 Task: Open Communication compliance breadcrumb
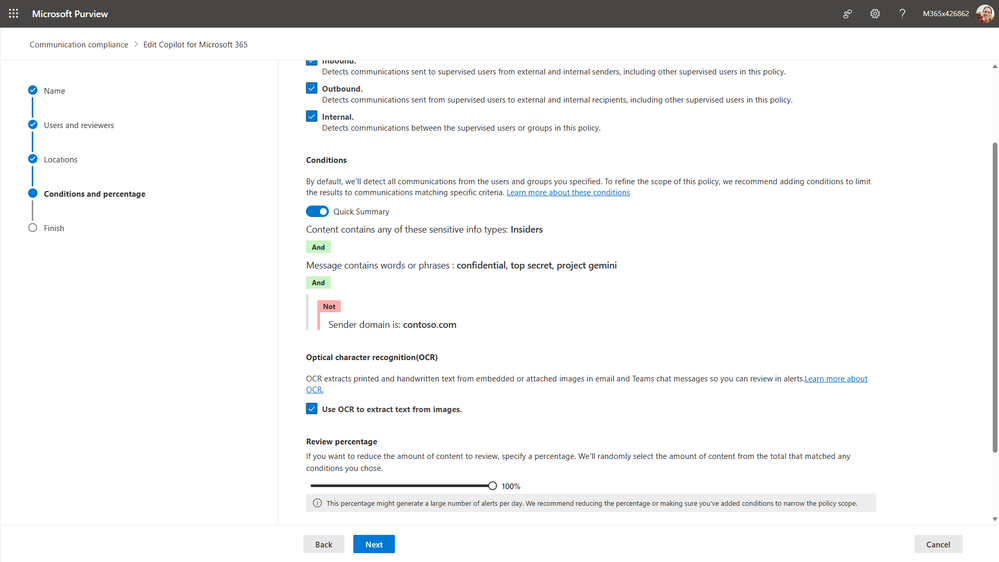click(79, 45)
